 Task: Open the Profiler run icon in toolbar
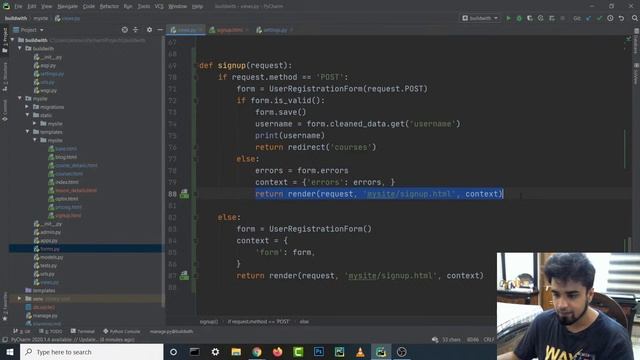540,18
